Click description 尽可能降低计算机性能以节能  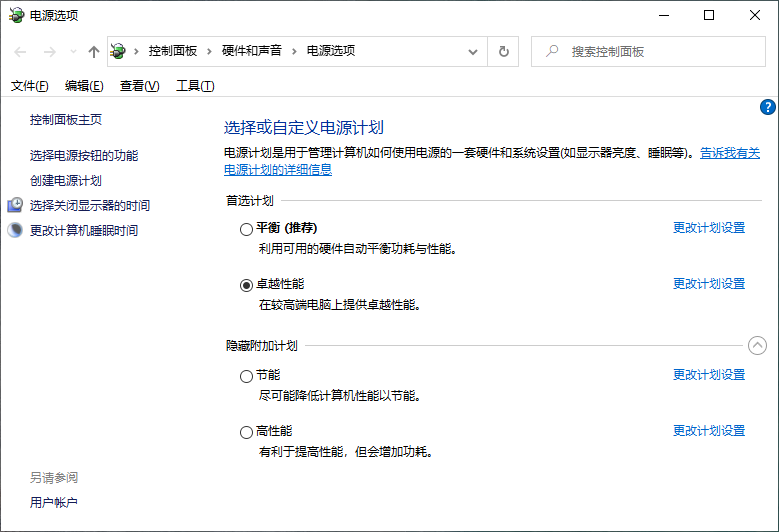[x=340, y=396]
